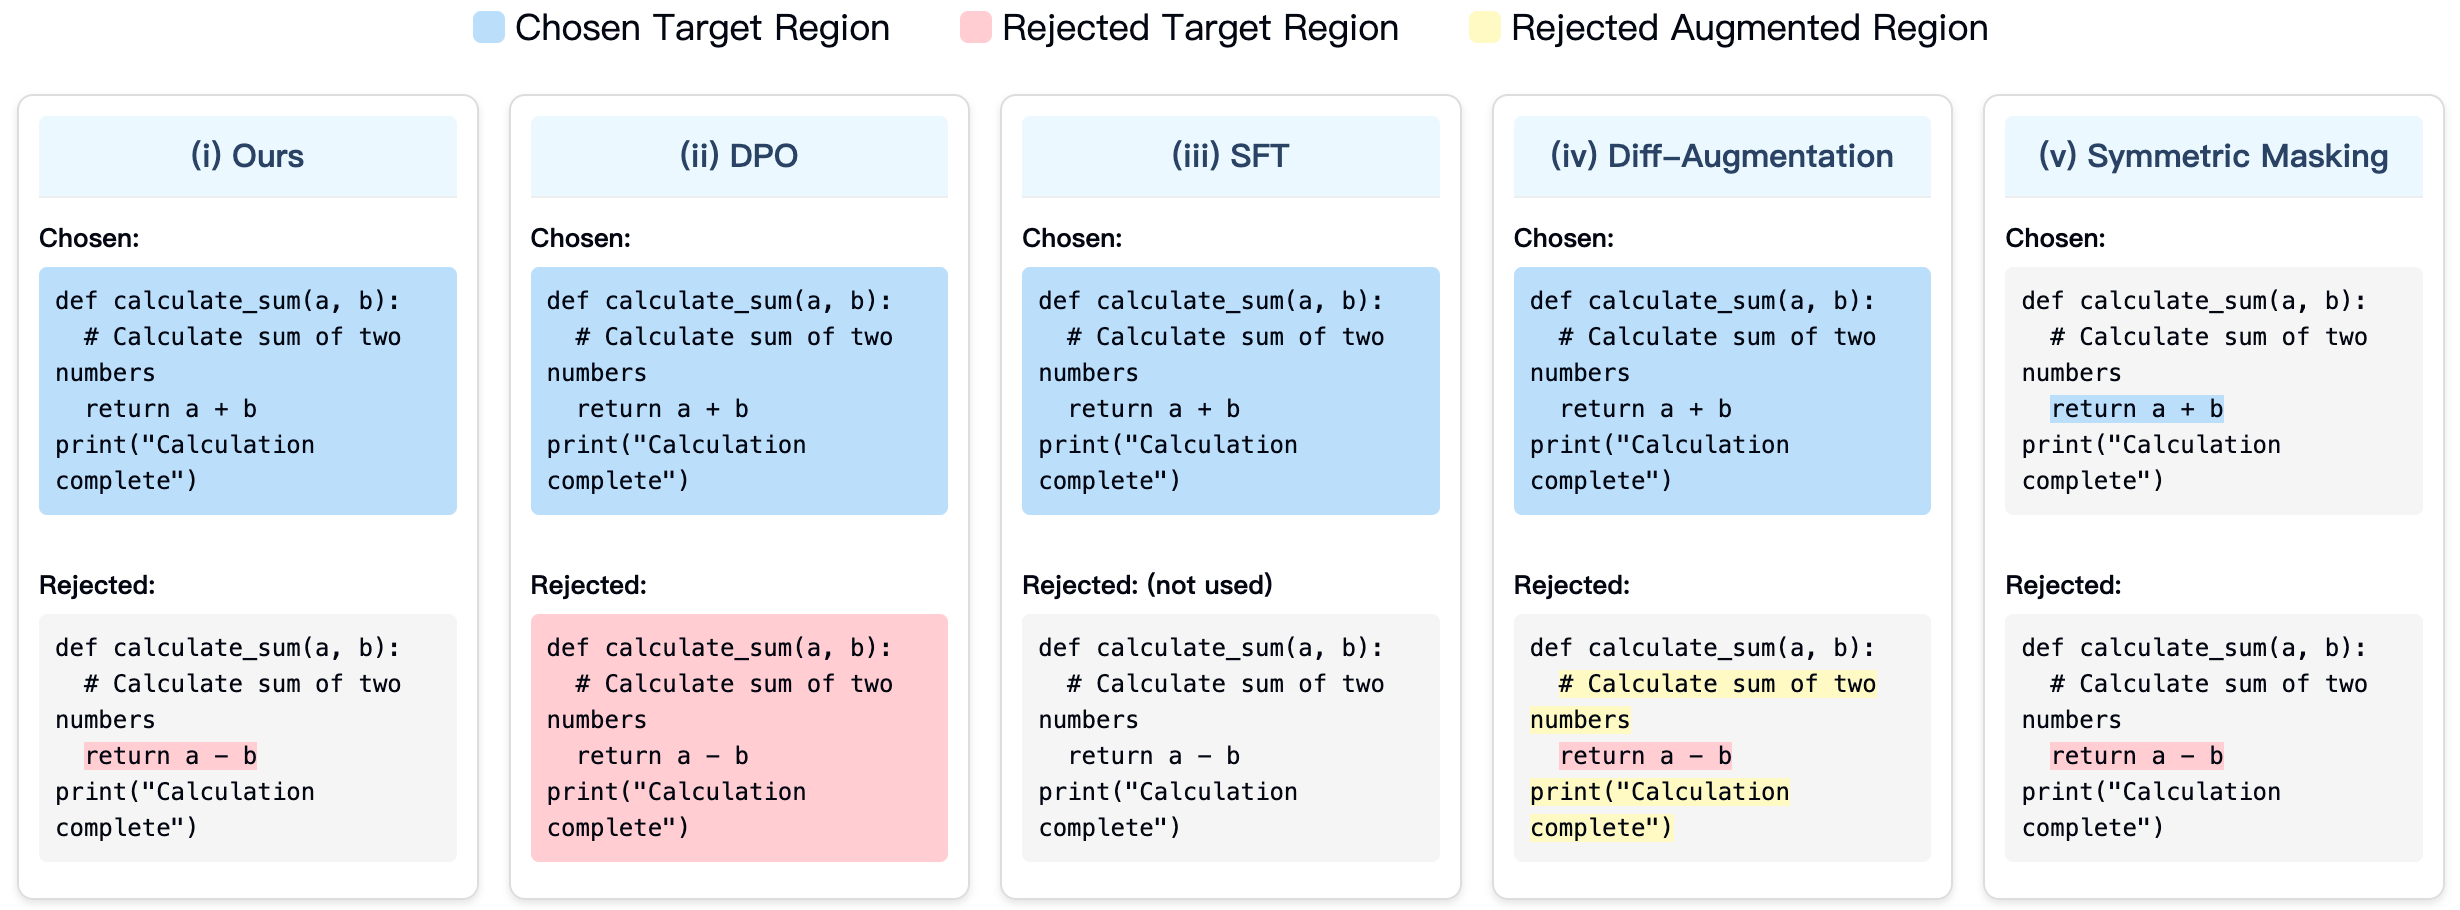This screenshot has width=2460, height=910.
Task: Click the pink Rejected Target Region legend swatch
Action: [975, 28]
